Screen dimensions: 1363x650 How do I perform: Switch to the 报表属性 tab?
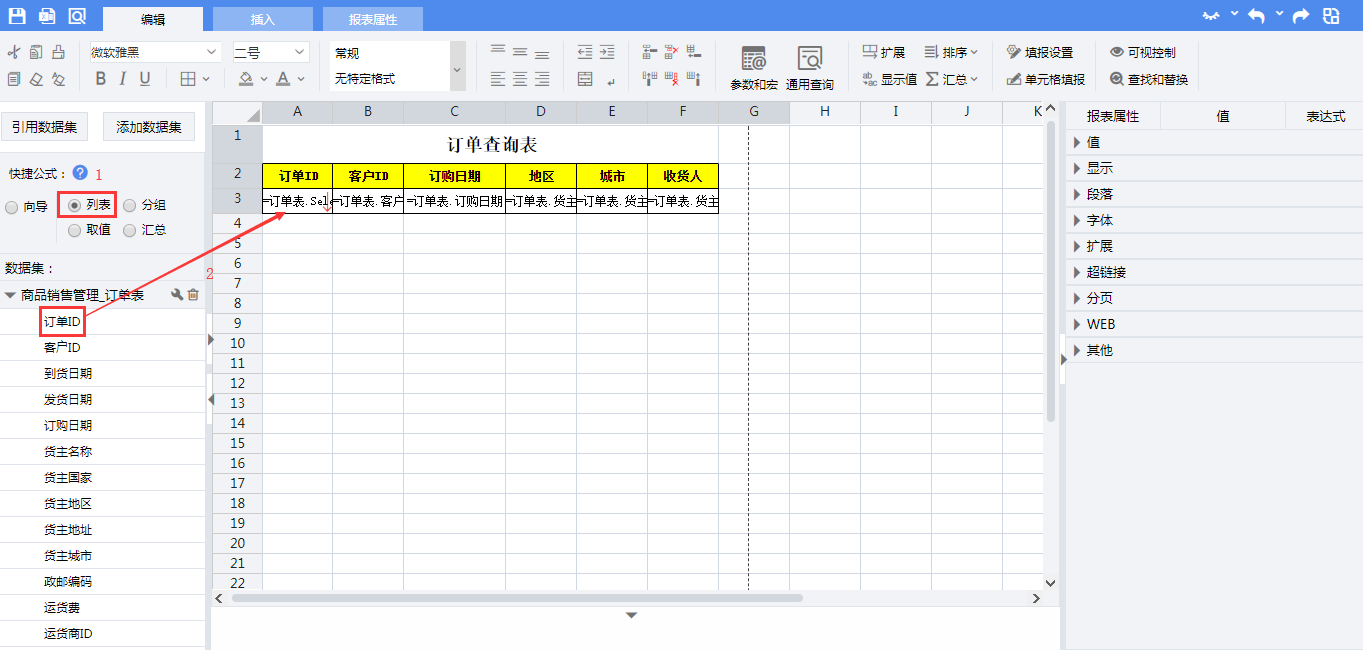point(372,19)
